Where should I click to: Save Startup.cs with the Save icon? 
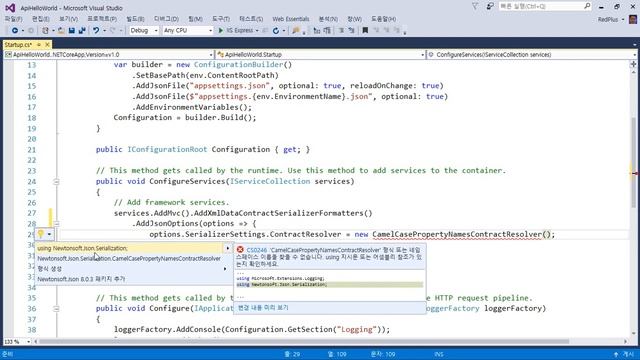pyautogui.click(x=72, y=31)
